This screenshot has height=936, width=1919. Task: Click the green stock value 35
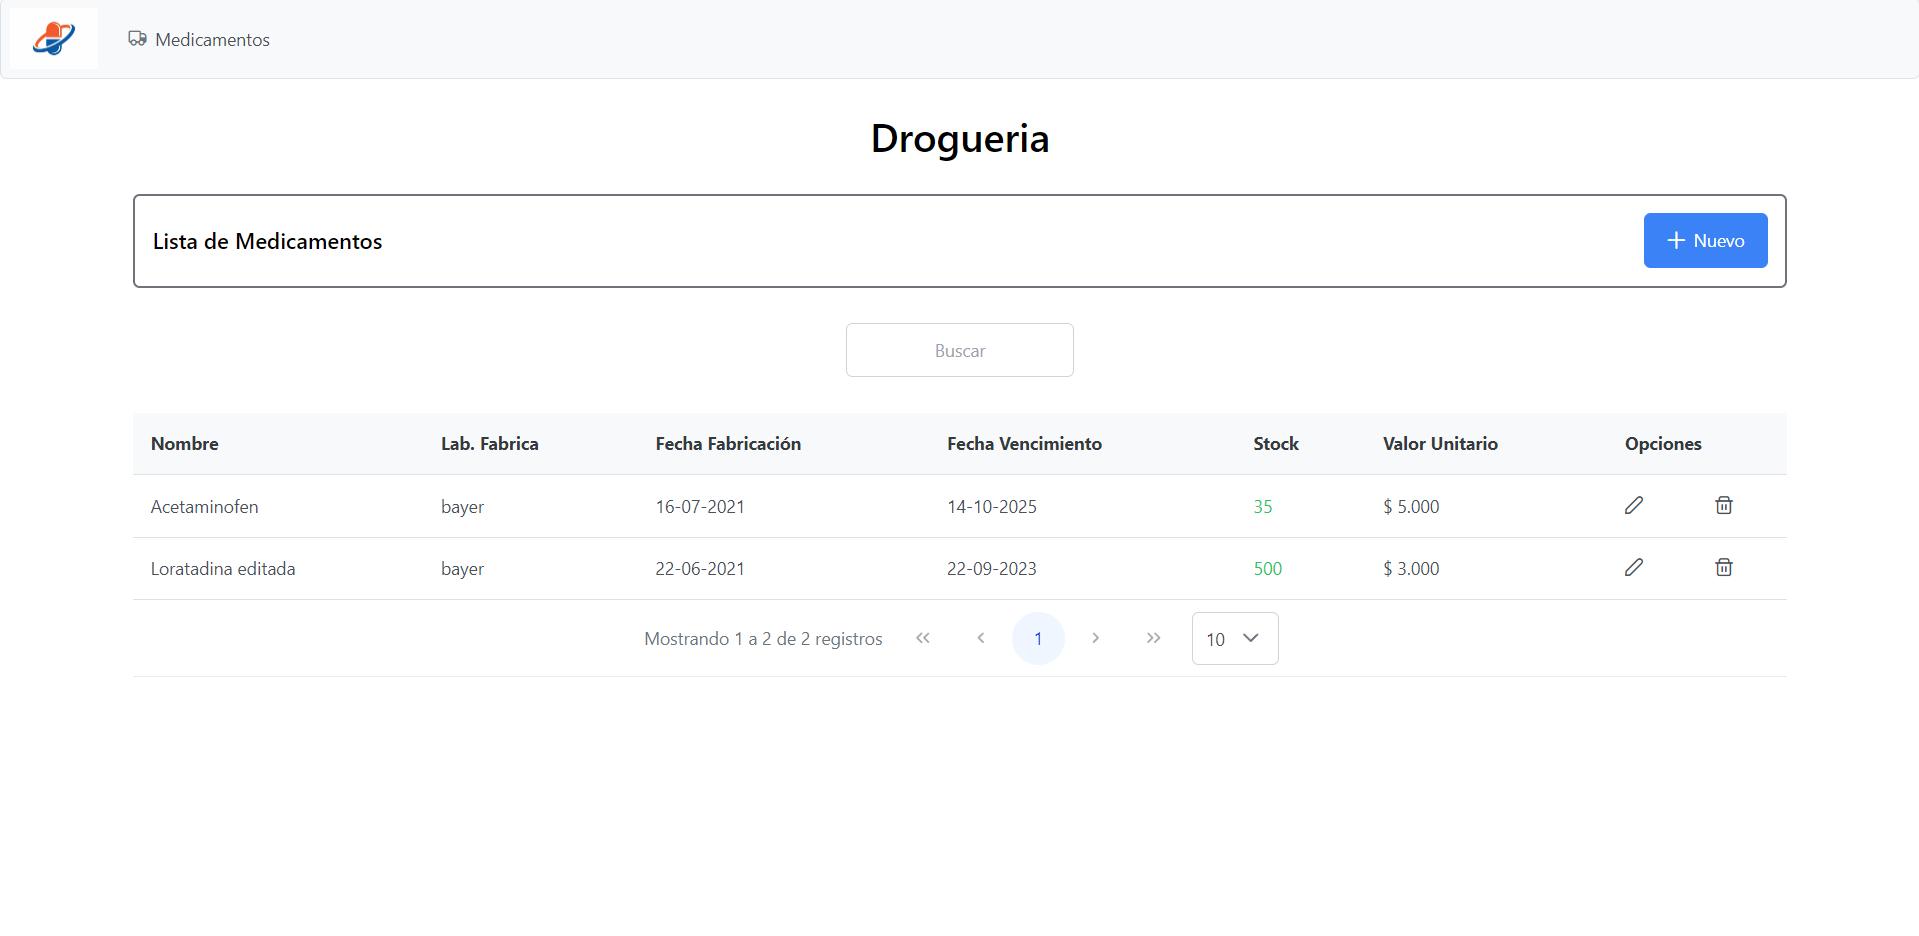click(x=1263, y=506)
